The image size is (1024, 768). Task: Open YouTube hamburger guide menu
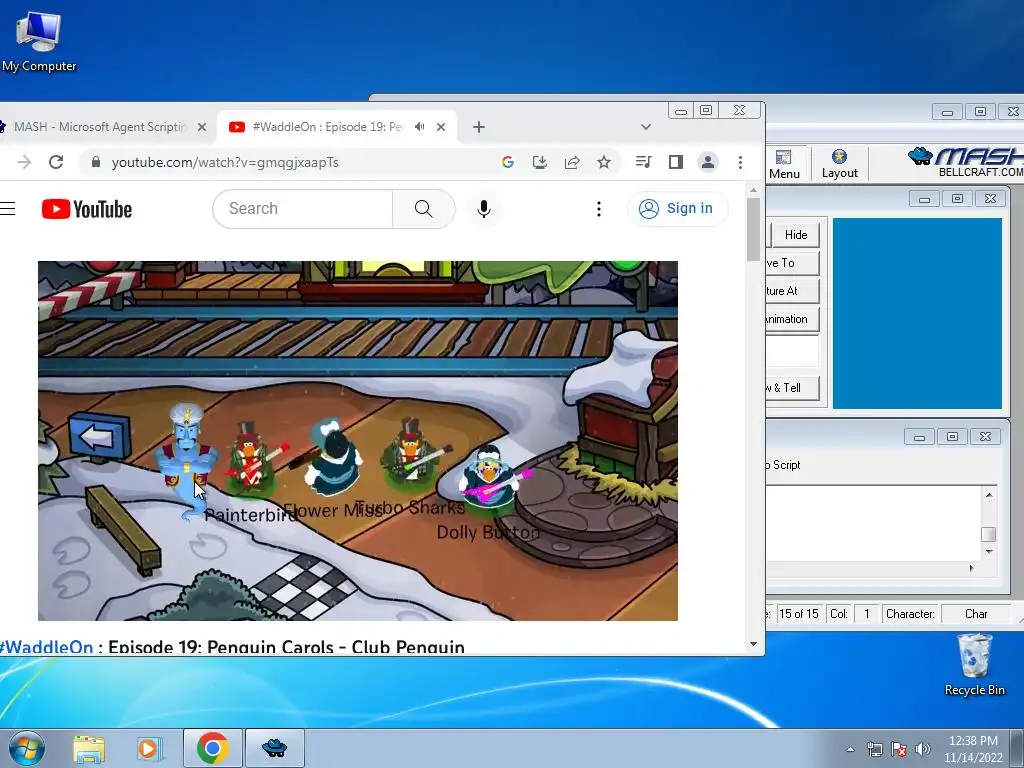click(x=7, y=209)
